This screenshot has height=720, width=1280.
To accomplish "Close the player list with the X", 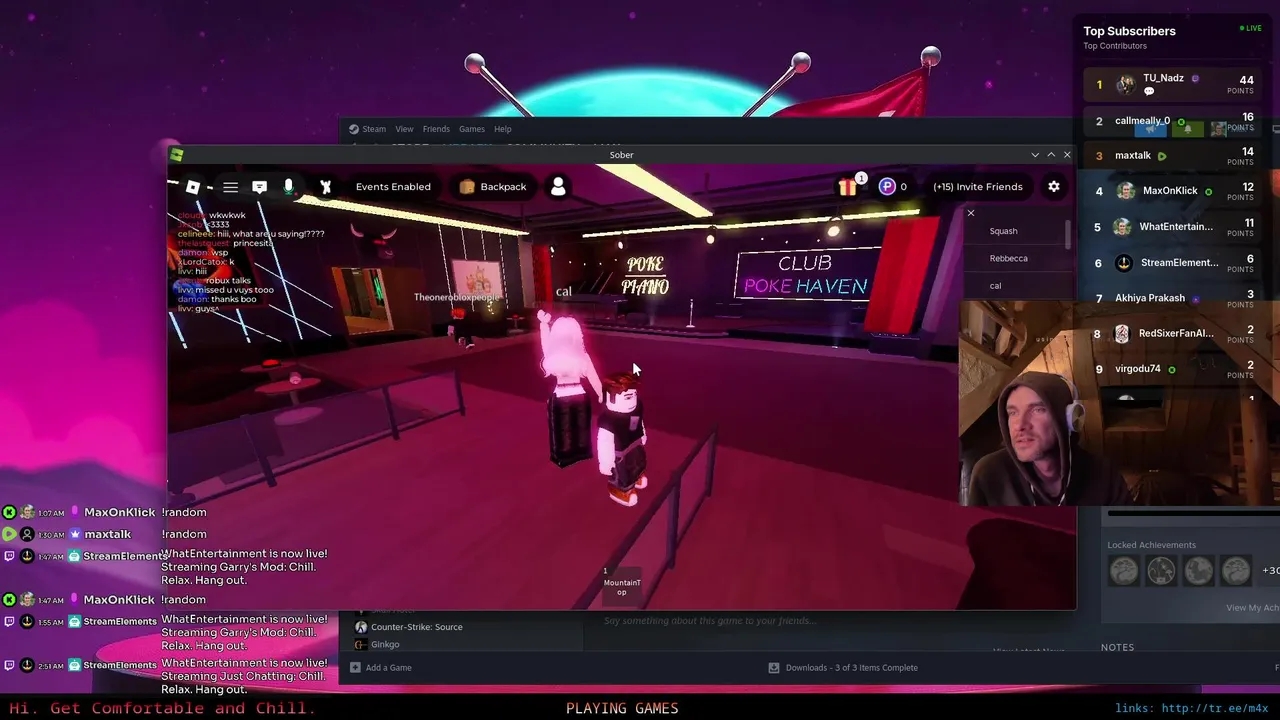I will 970,213.
